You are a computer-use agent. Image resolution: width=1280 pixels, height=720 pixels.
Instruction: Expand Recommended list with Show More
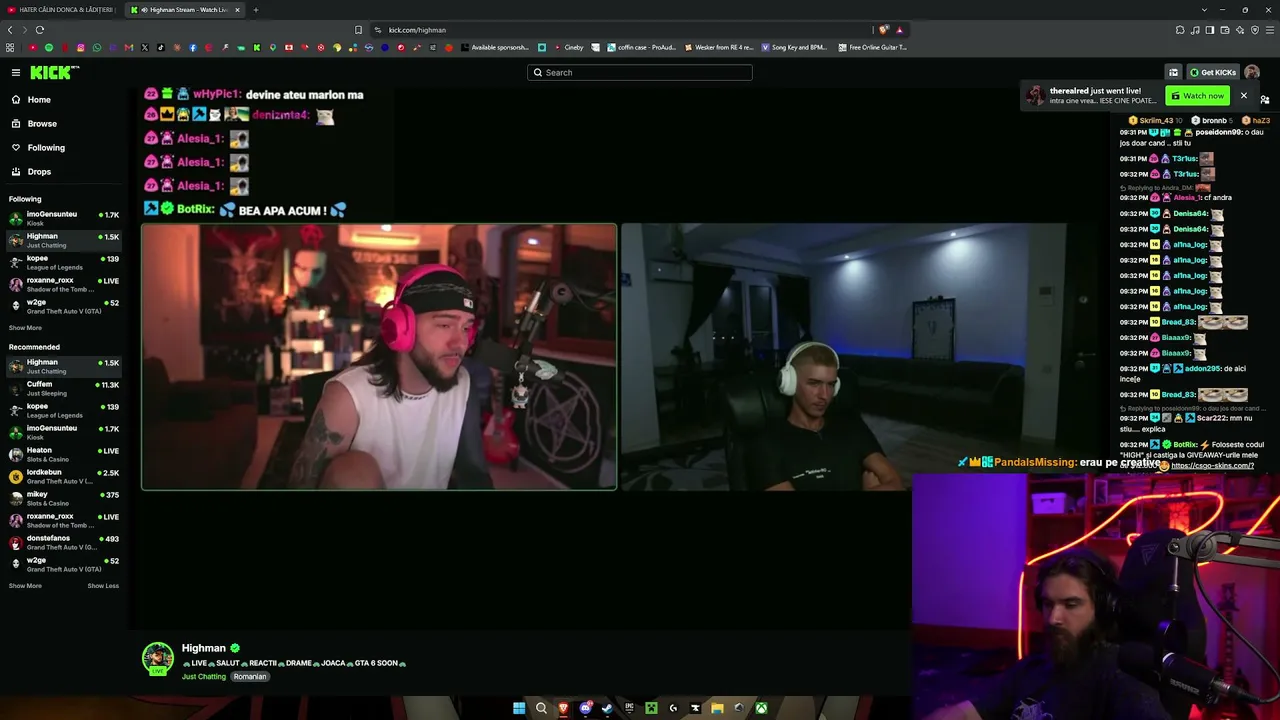pyautogui.click(x=25, y=586)
